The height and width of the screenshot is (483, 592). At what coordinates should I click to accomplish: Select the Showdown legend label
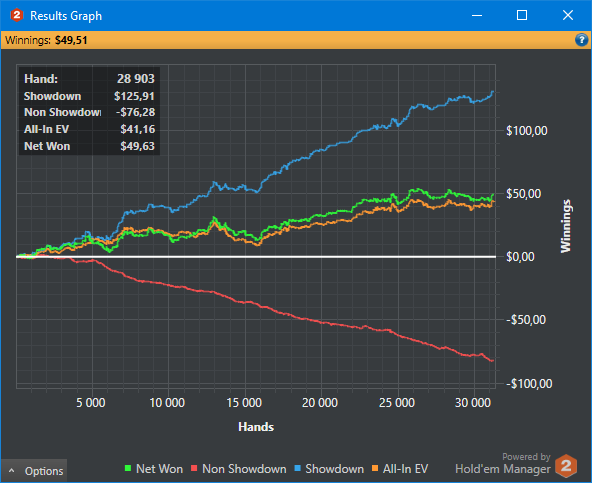(335, 469)
